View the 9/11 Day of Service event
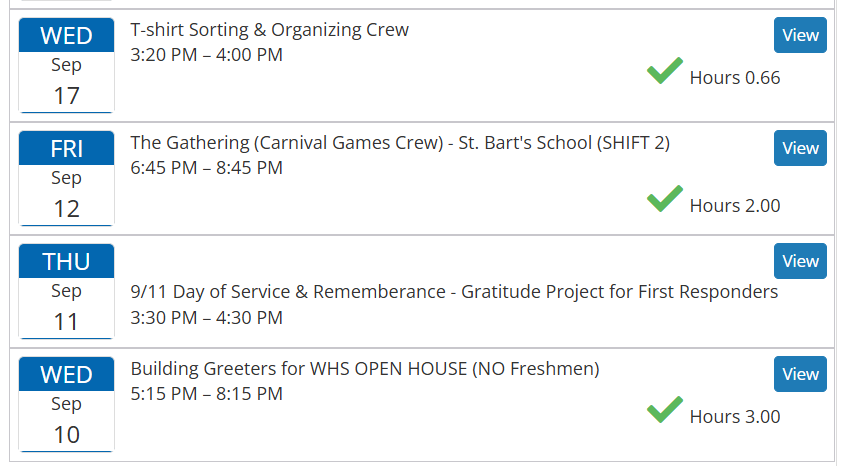845x466 pixels. click(800, 261)
